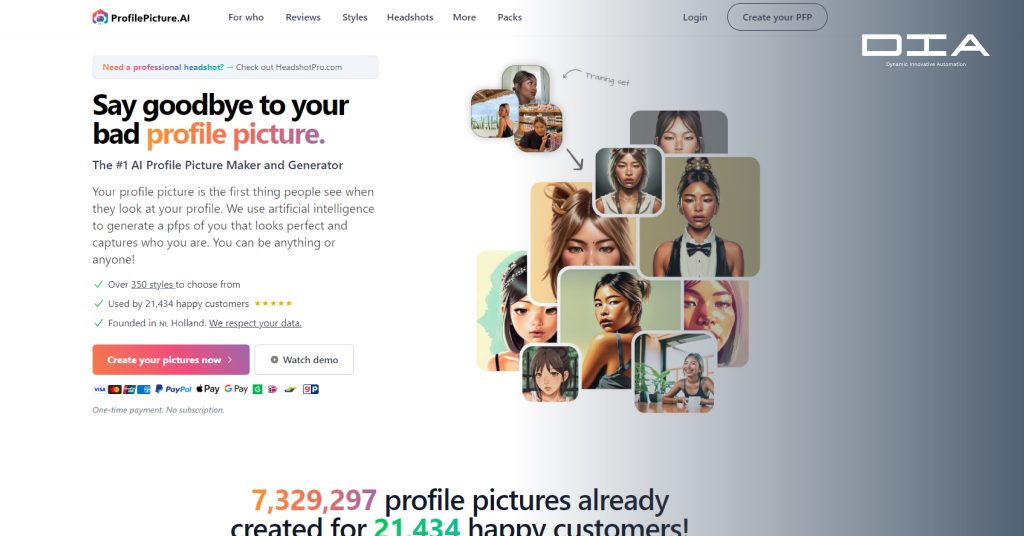Screen dimensions: 1024x536
Task: Open the For who menu
Action: (246, 18)
